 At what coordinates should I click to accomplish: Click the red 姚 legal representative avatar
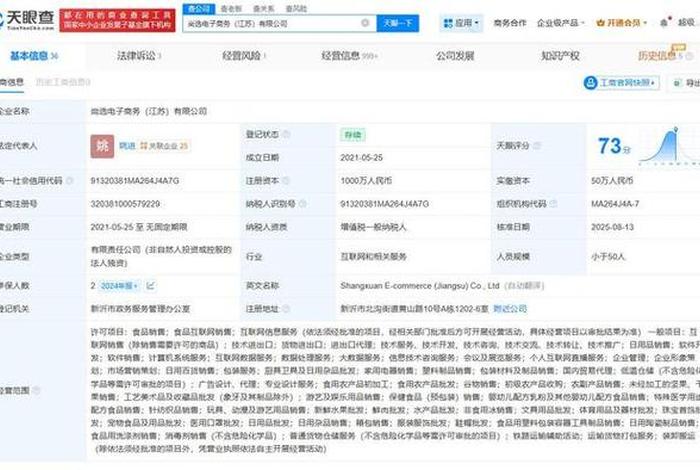tap(102, 146)
